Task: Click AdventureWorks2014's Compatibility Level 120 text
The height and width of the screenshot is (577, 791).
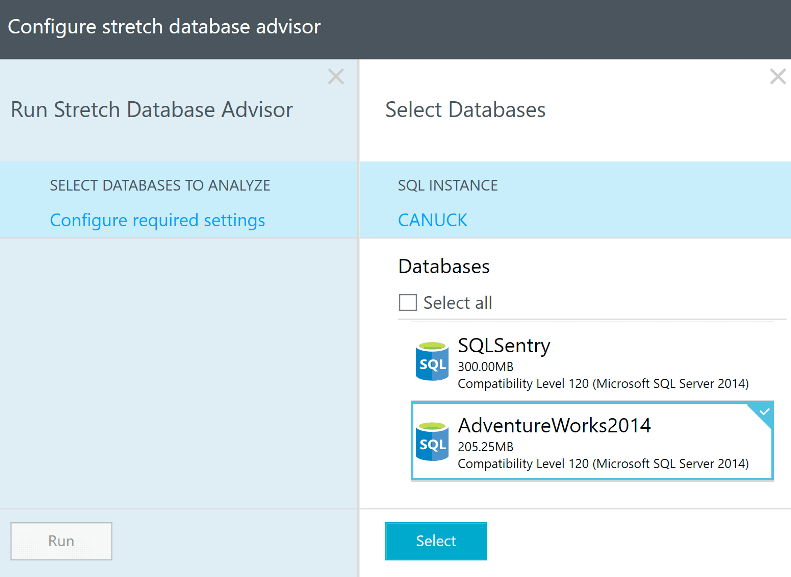Action: [x=603, y=464]
